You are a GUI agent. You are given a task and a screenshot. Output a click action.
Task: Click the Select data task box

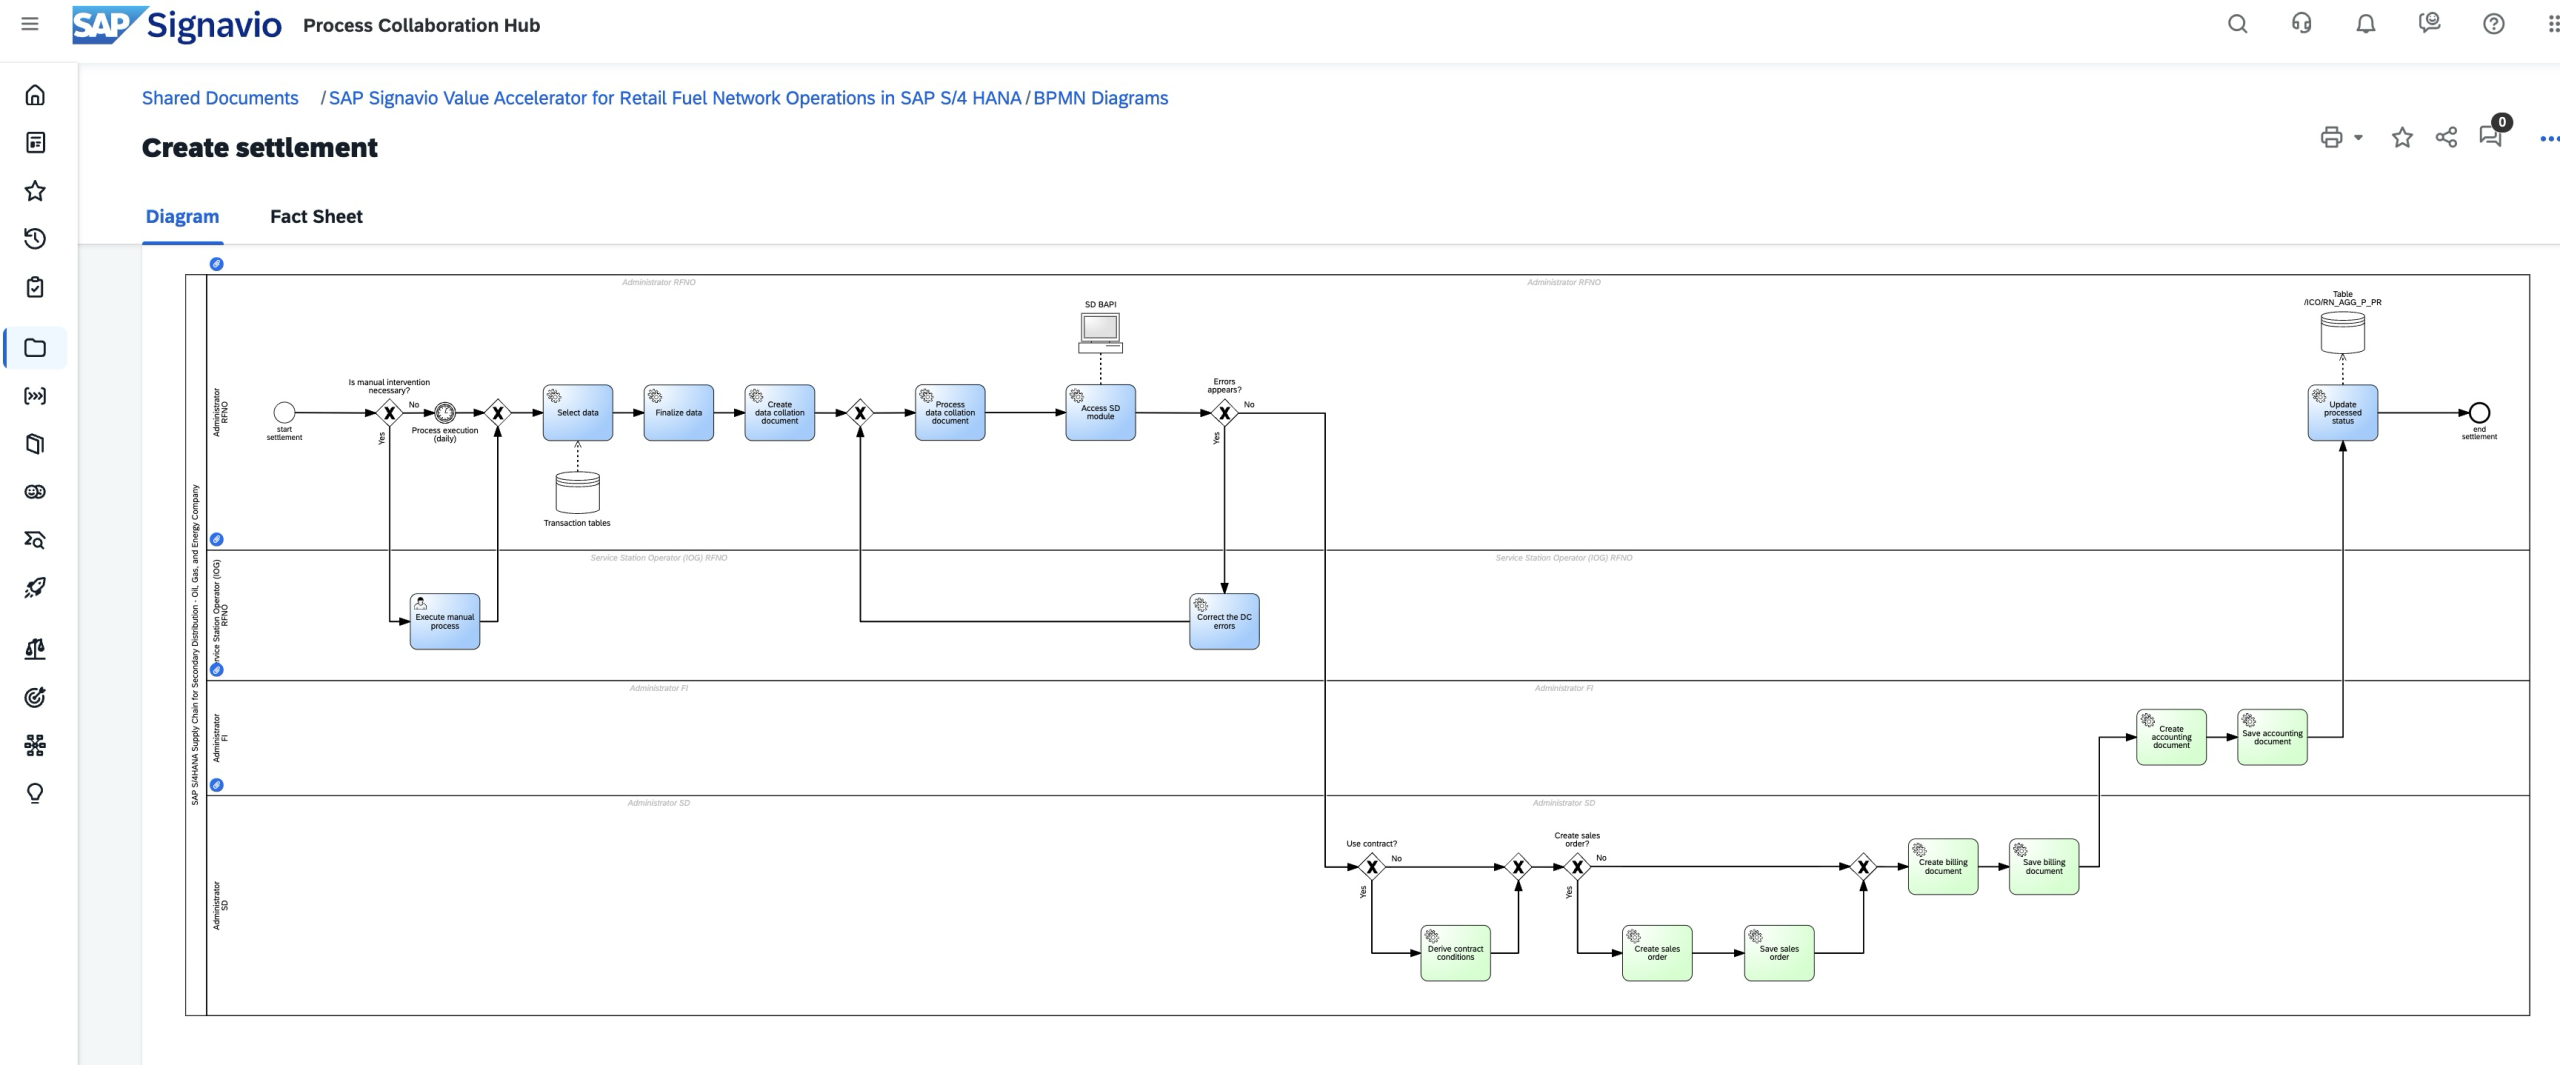pyautogui.click(x=578, y=412)
